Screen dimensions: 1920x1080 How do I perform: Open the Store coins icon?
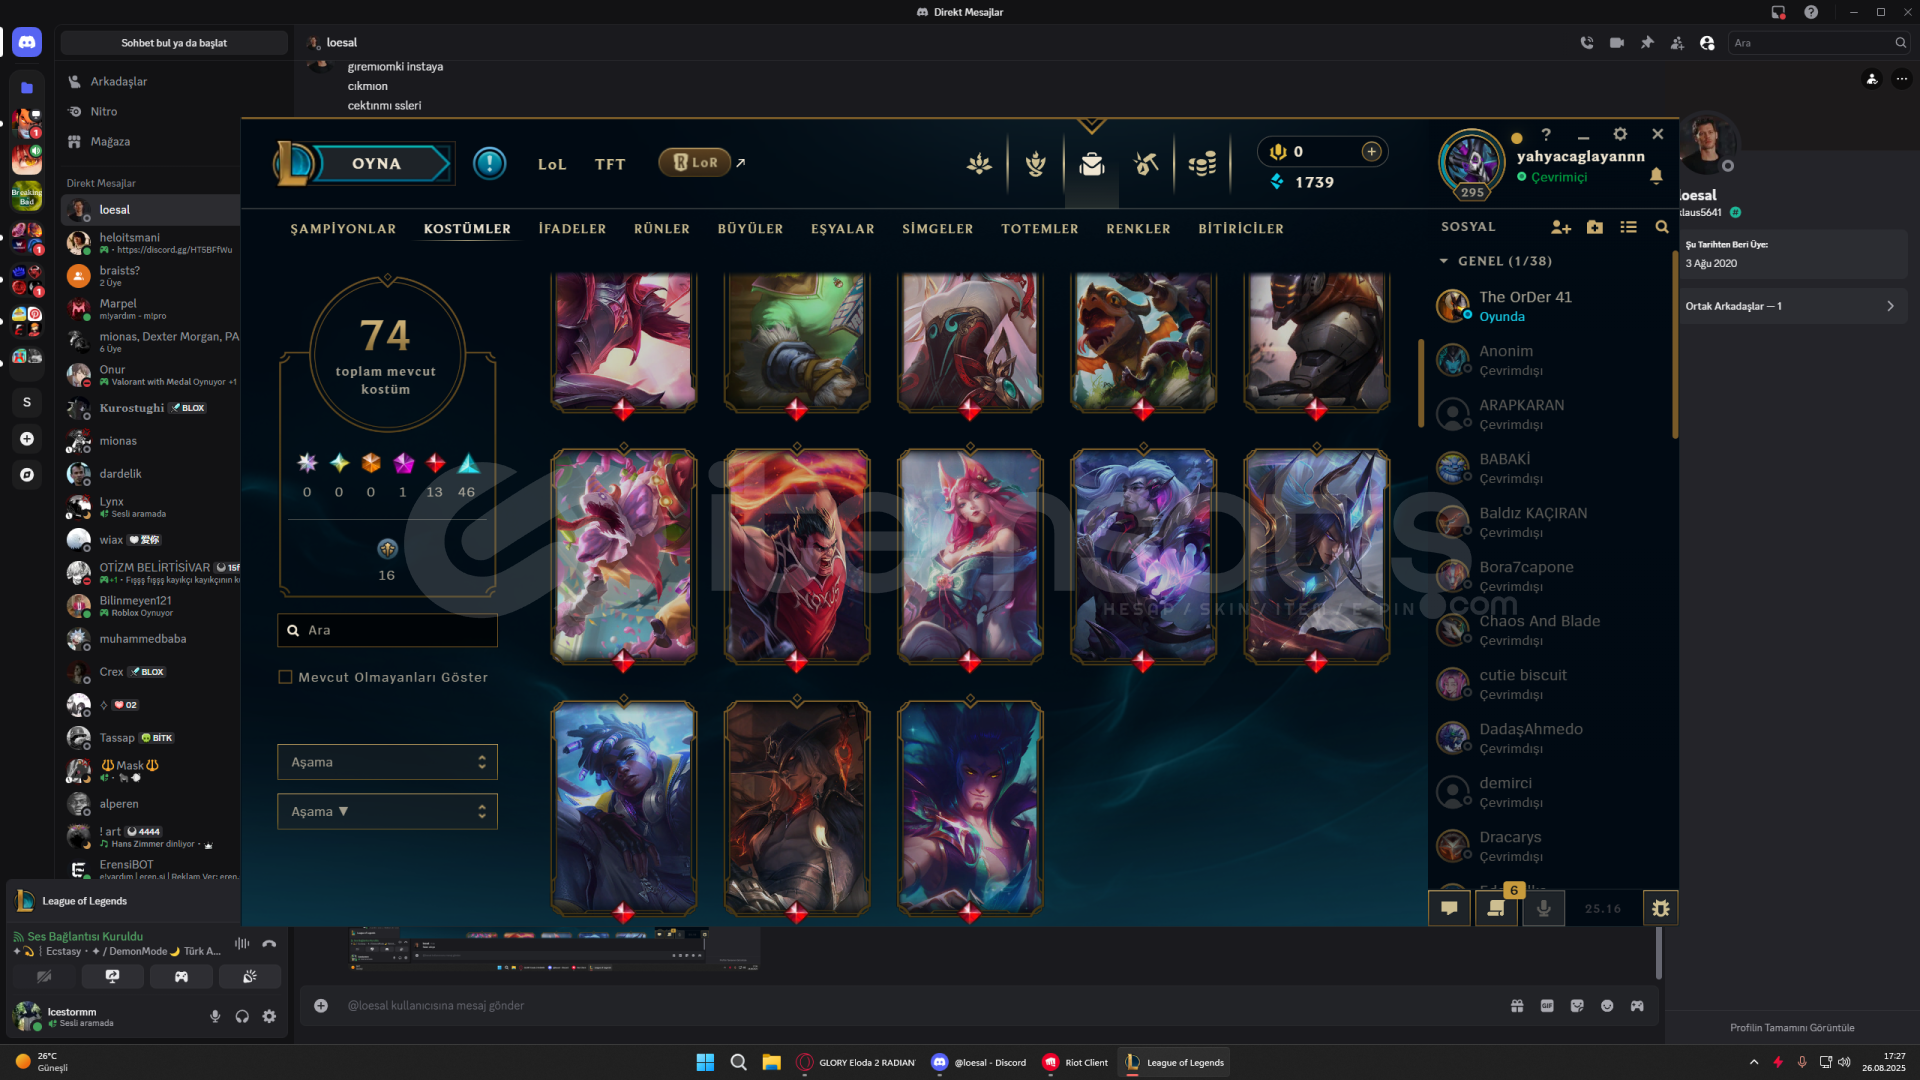(x=1202, y=163)
